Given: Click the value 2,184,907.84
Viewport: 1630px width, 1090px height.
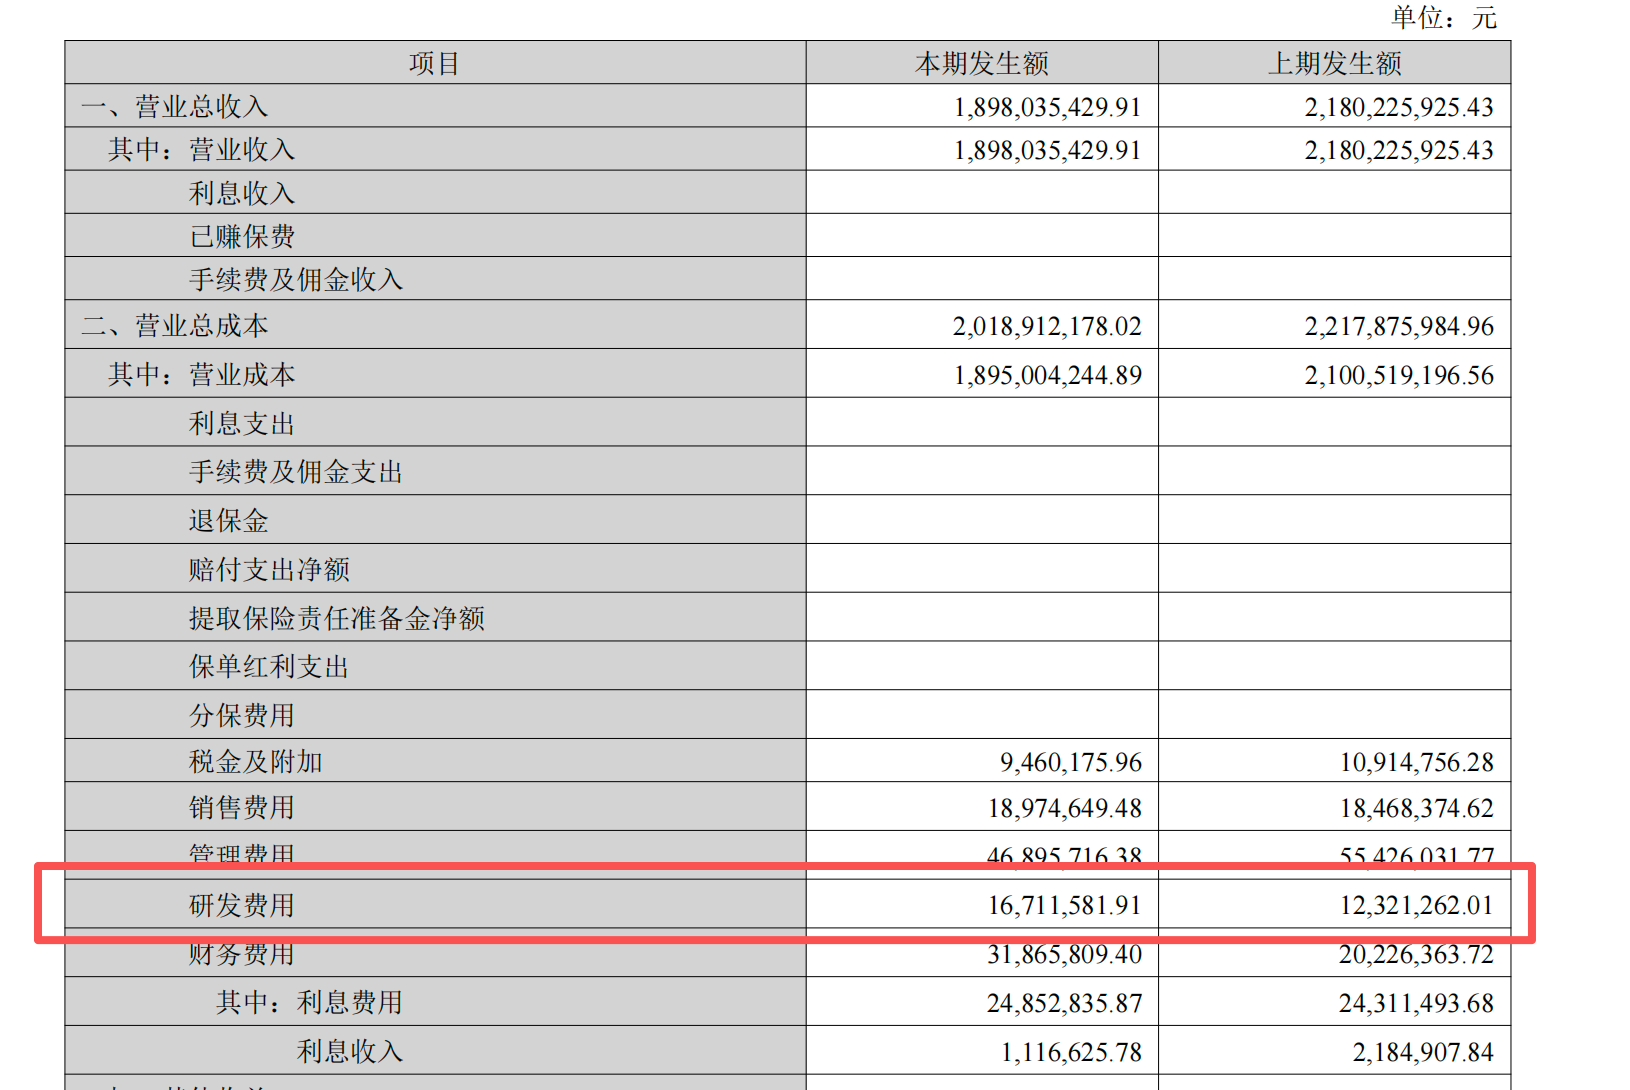Looking at the screenshot, I should coord(1423,1052).
